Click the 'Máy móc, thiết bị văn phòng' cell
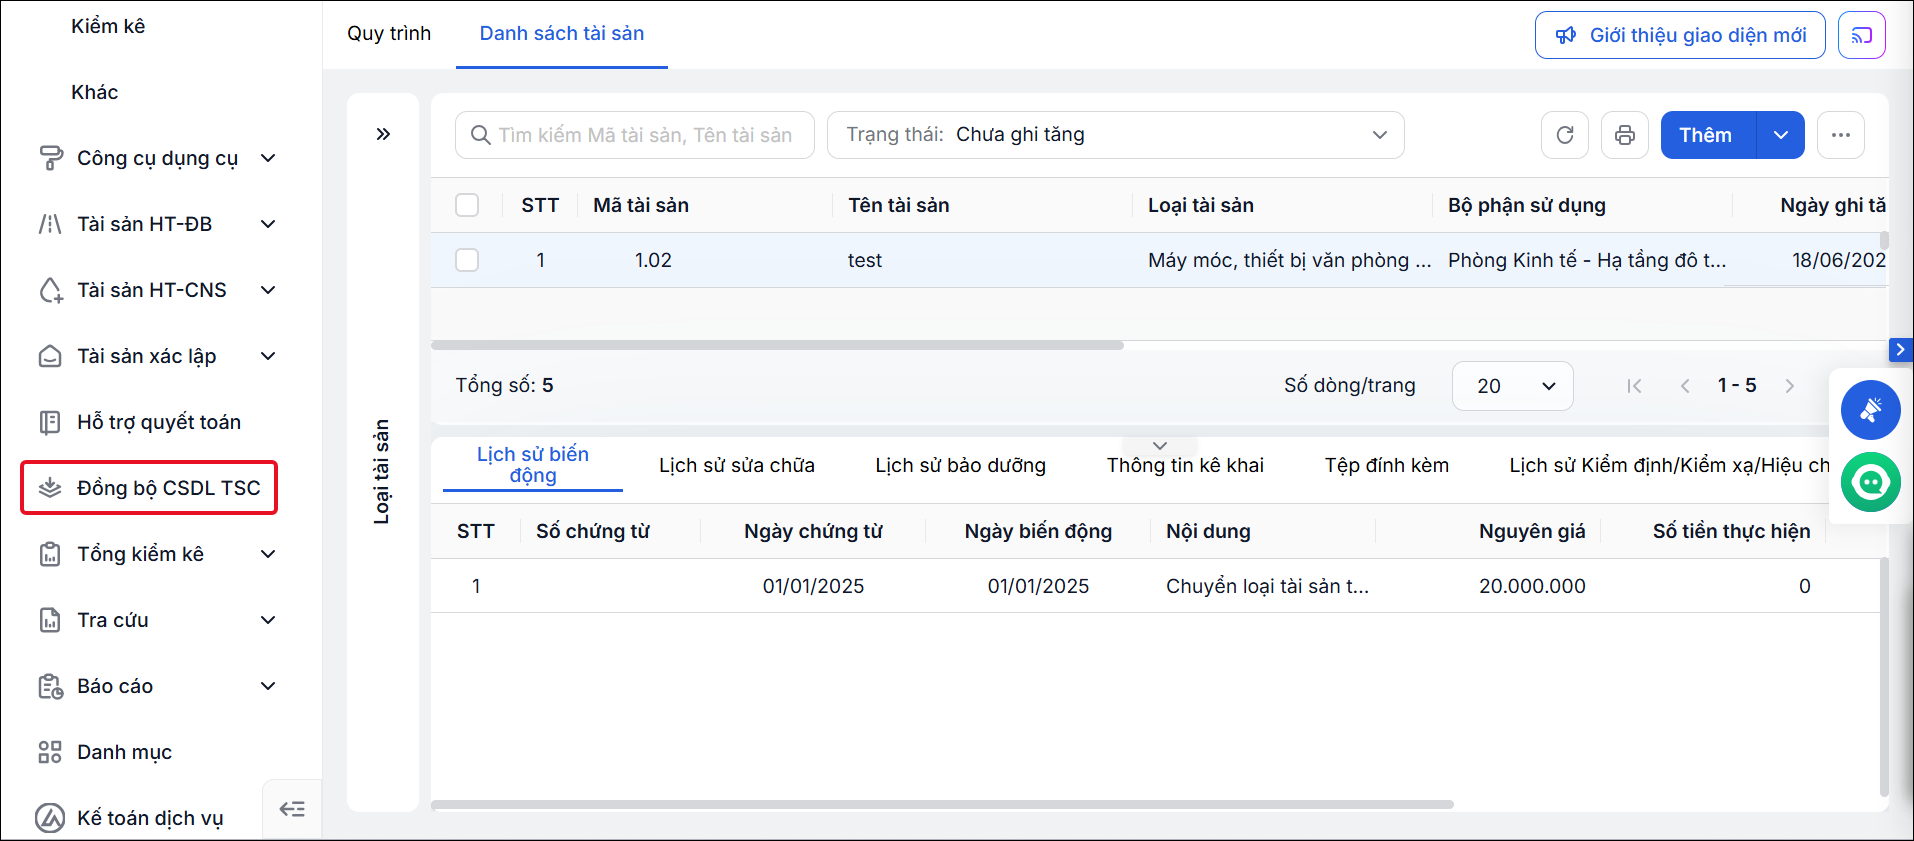 [1289, 260]
